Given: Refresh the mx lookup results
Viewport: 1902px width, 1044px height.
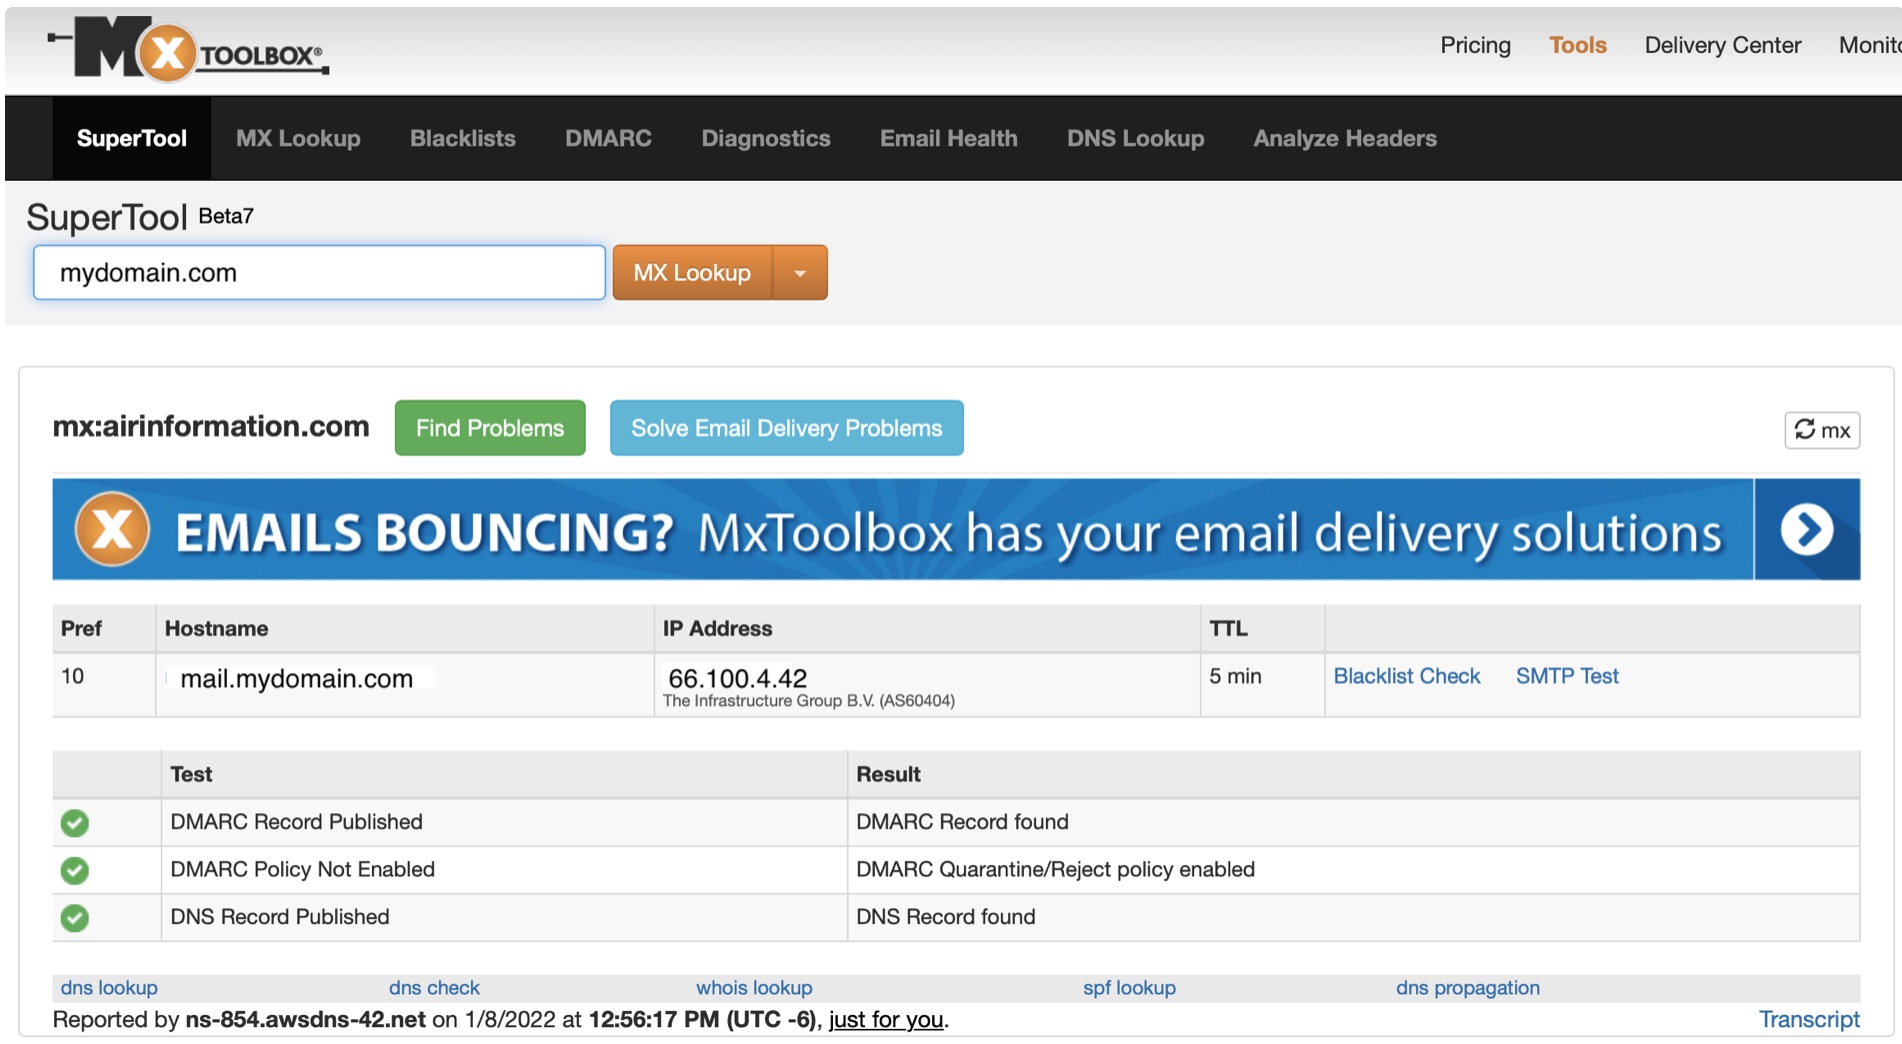Looking at the screenshot, I should (1822, 429).
